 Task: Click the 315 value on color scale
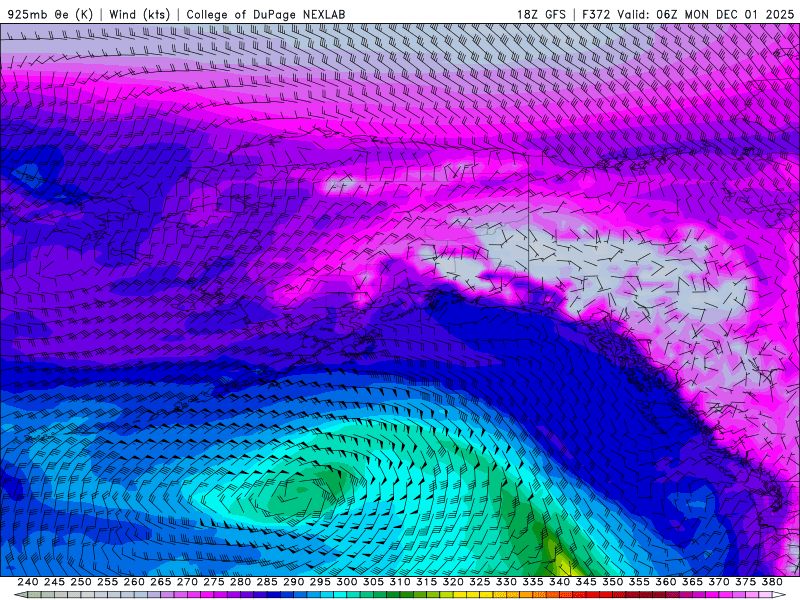coord(427,582)
